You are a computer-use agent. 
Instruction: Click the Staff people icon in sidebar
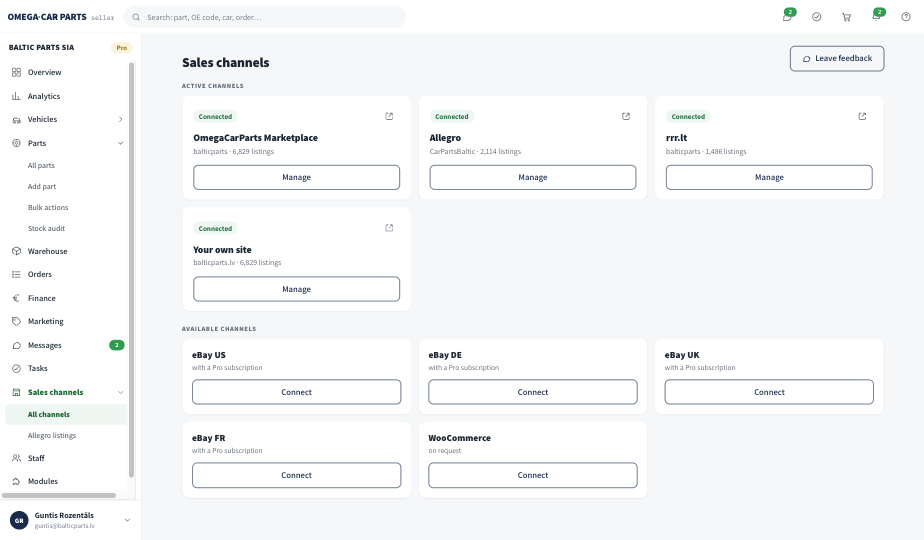click(x=16, y=458)
